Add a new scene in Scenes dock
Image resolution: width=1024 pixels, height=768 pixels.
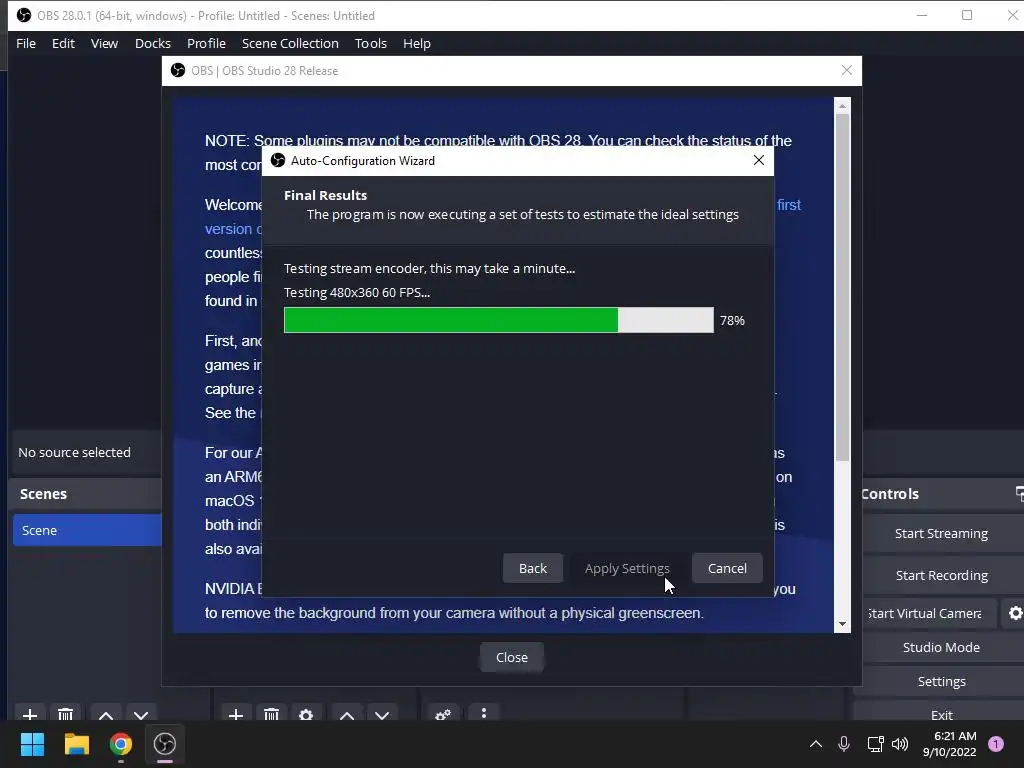pyautogui.click(x=29, y=714)
